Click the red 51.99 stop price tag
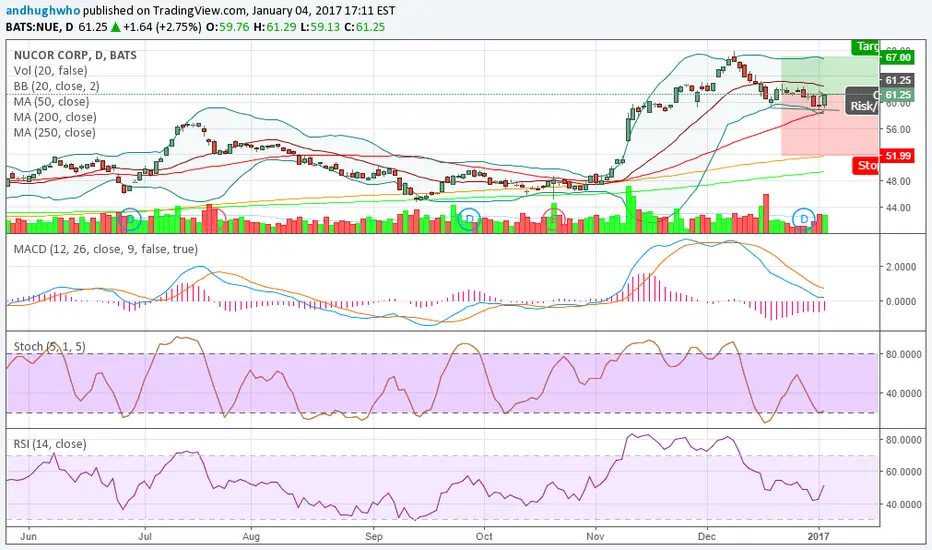The height and width of the screenshot is (550, 932). (x=898, y=156)
